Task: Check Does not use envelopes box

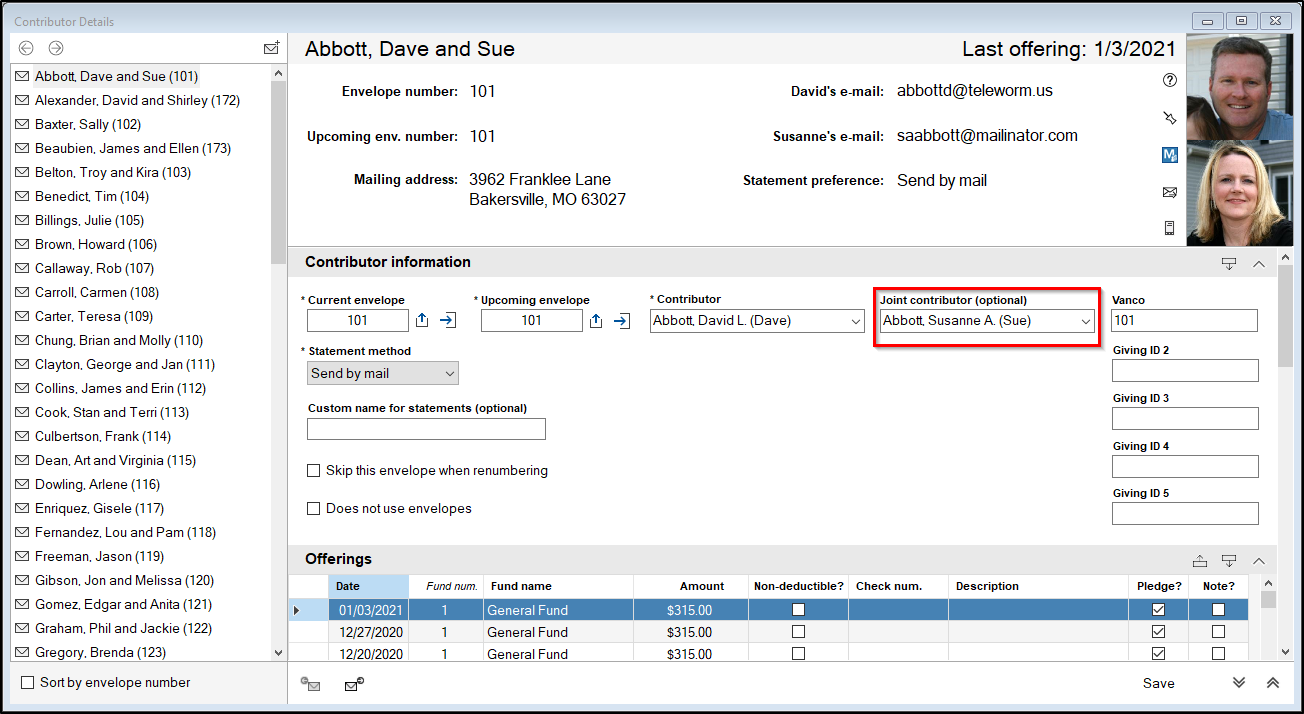Action: coord(314,509)
